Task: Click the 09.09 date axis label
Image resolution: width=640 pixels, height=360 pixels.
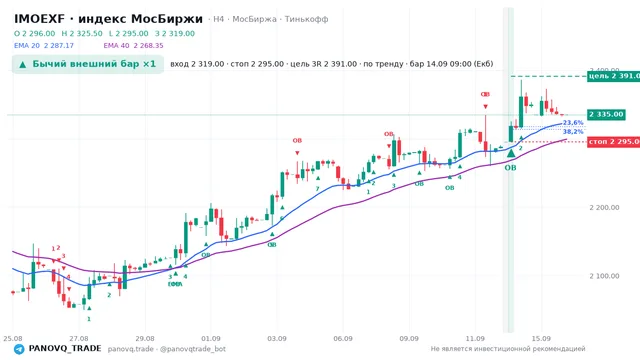Action: coord(409,338)
